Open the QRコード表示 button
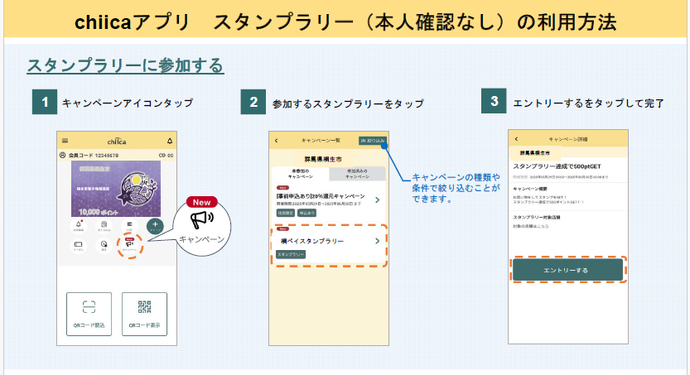Viewport: 690px width, 375px height. pyautogui.click(x=144, y=314)
